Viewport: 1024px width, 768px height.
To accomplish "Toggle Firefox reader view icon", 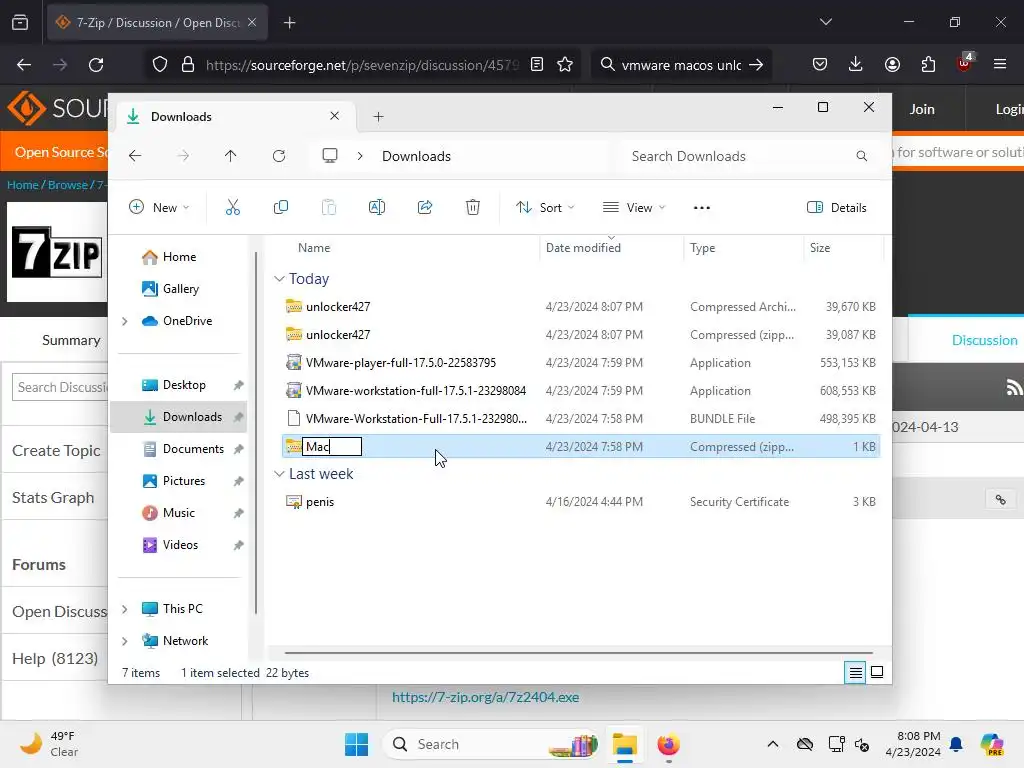I will [x=537, y=65].
